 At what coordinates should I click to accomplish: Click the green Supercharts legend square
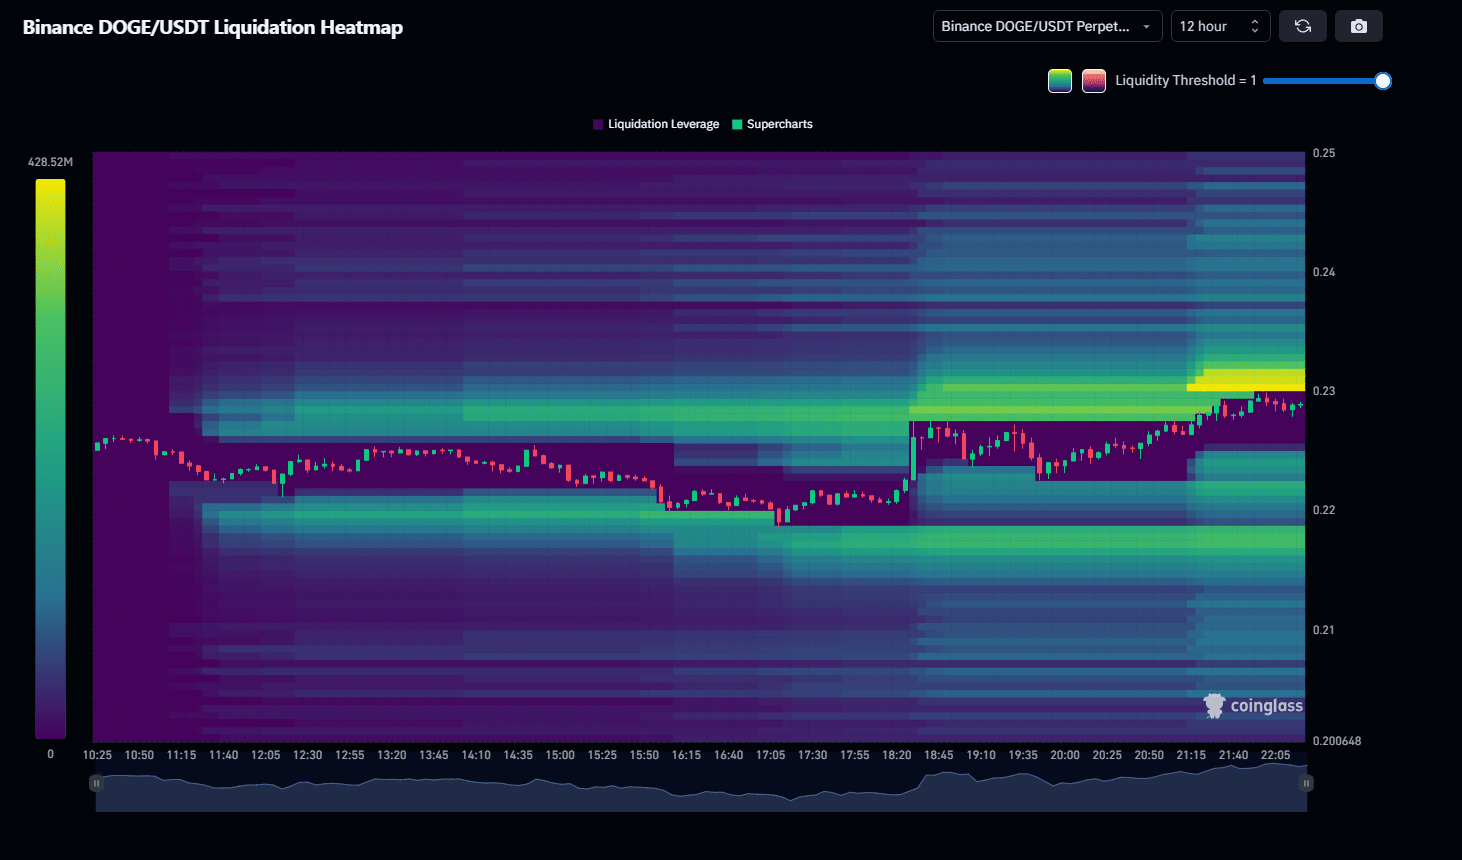[737, 125]
